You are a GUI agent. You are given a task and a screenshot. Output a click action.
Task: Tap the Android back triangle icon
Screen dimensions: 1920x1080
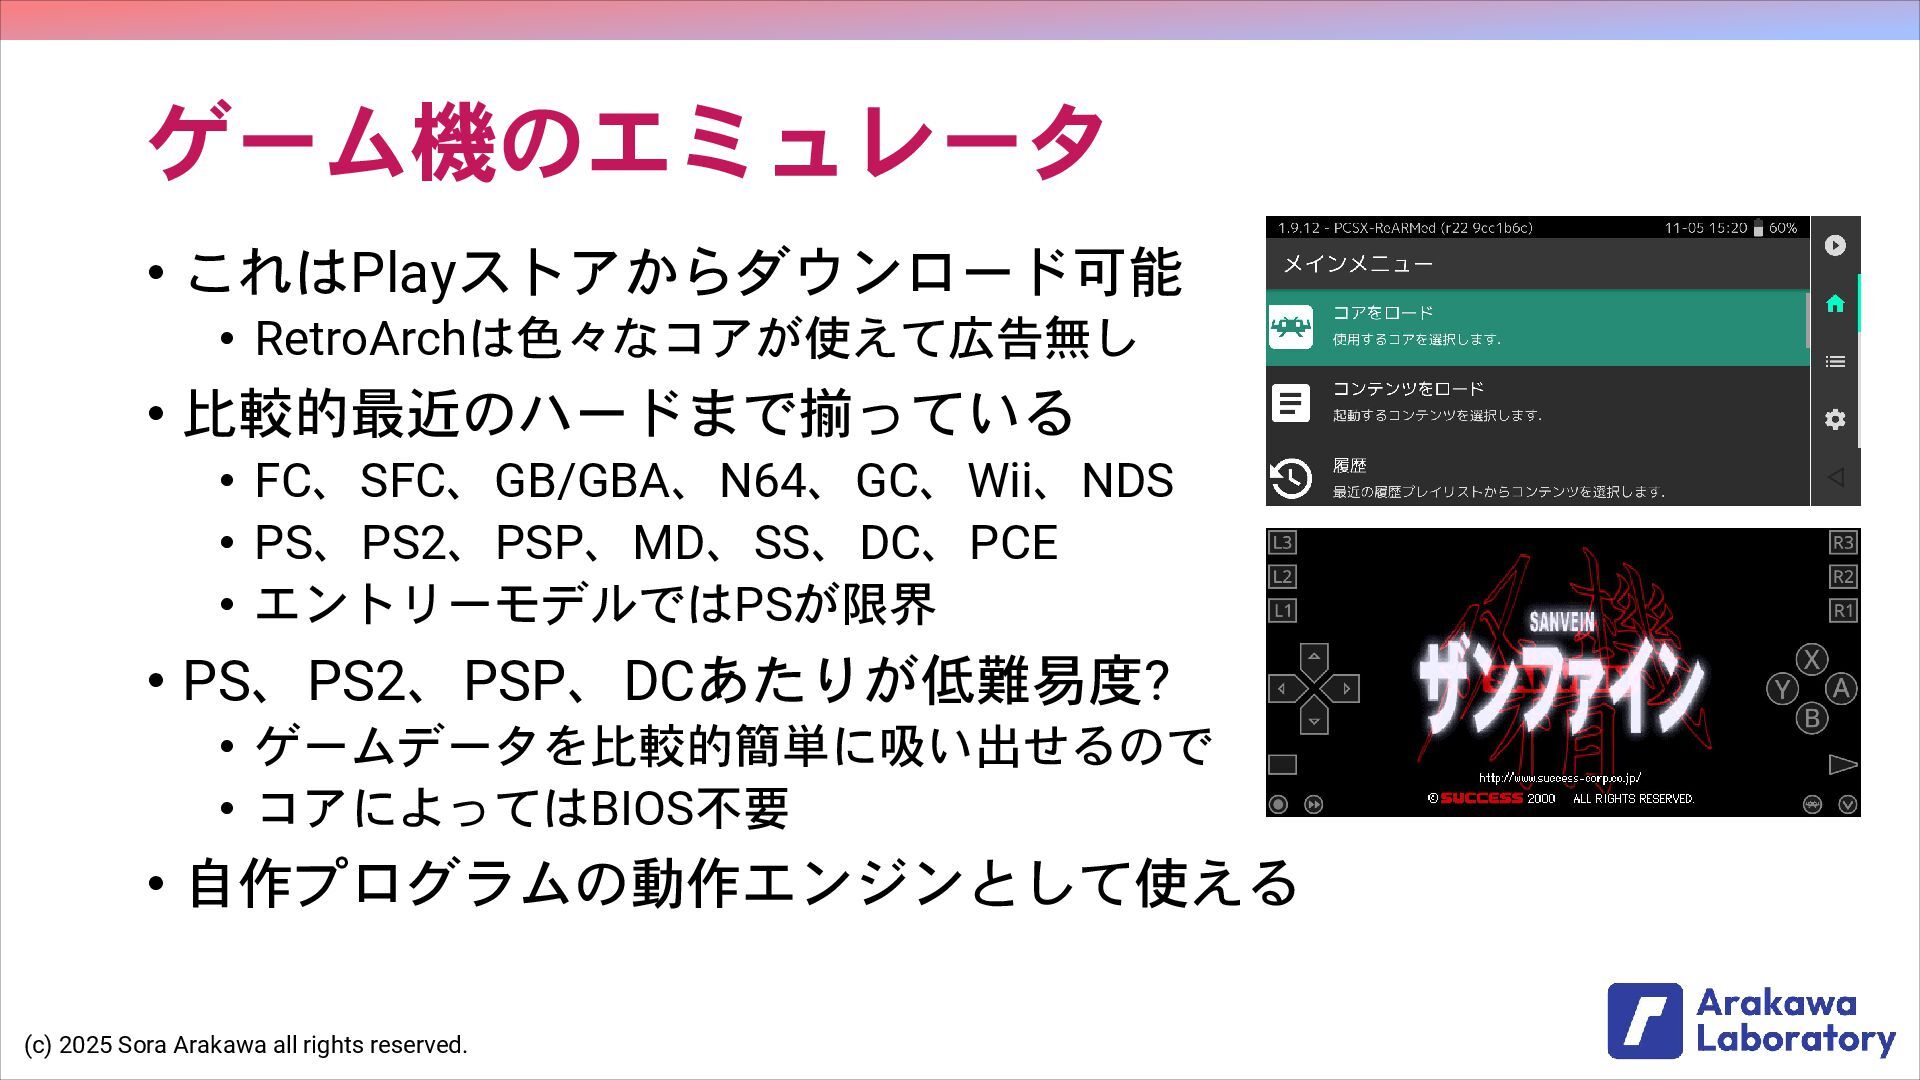tap(1834, 477)
